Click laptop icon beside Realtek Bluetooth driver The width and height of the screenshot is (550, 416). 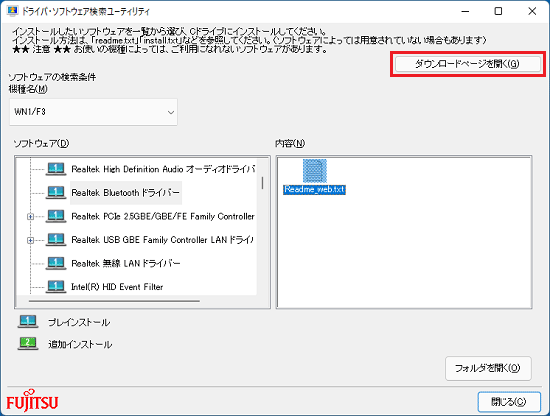pos(56,193)
